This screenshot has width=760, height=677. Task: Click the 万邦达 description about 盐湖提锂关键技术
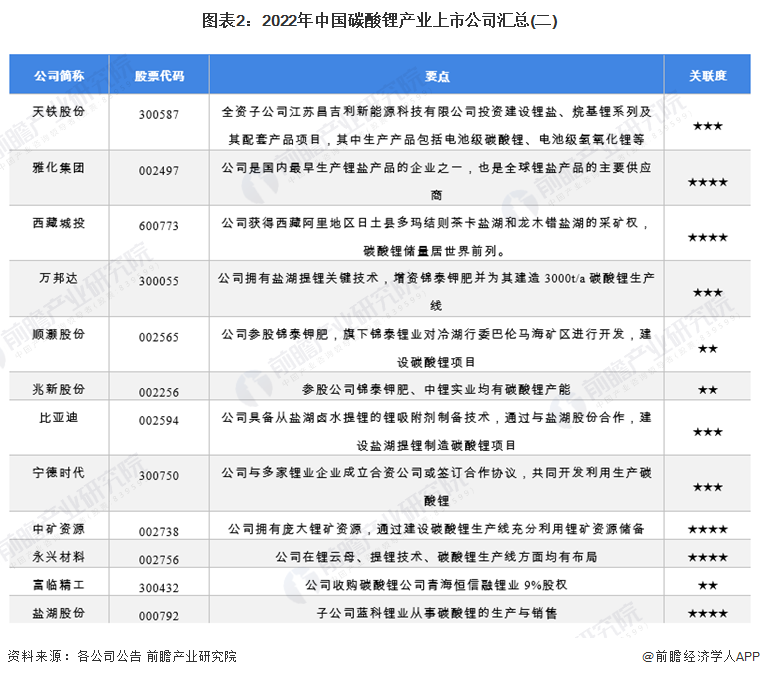(436, 292)
